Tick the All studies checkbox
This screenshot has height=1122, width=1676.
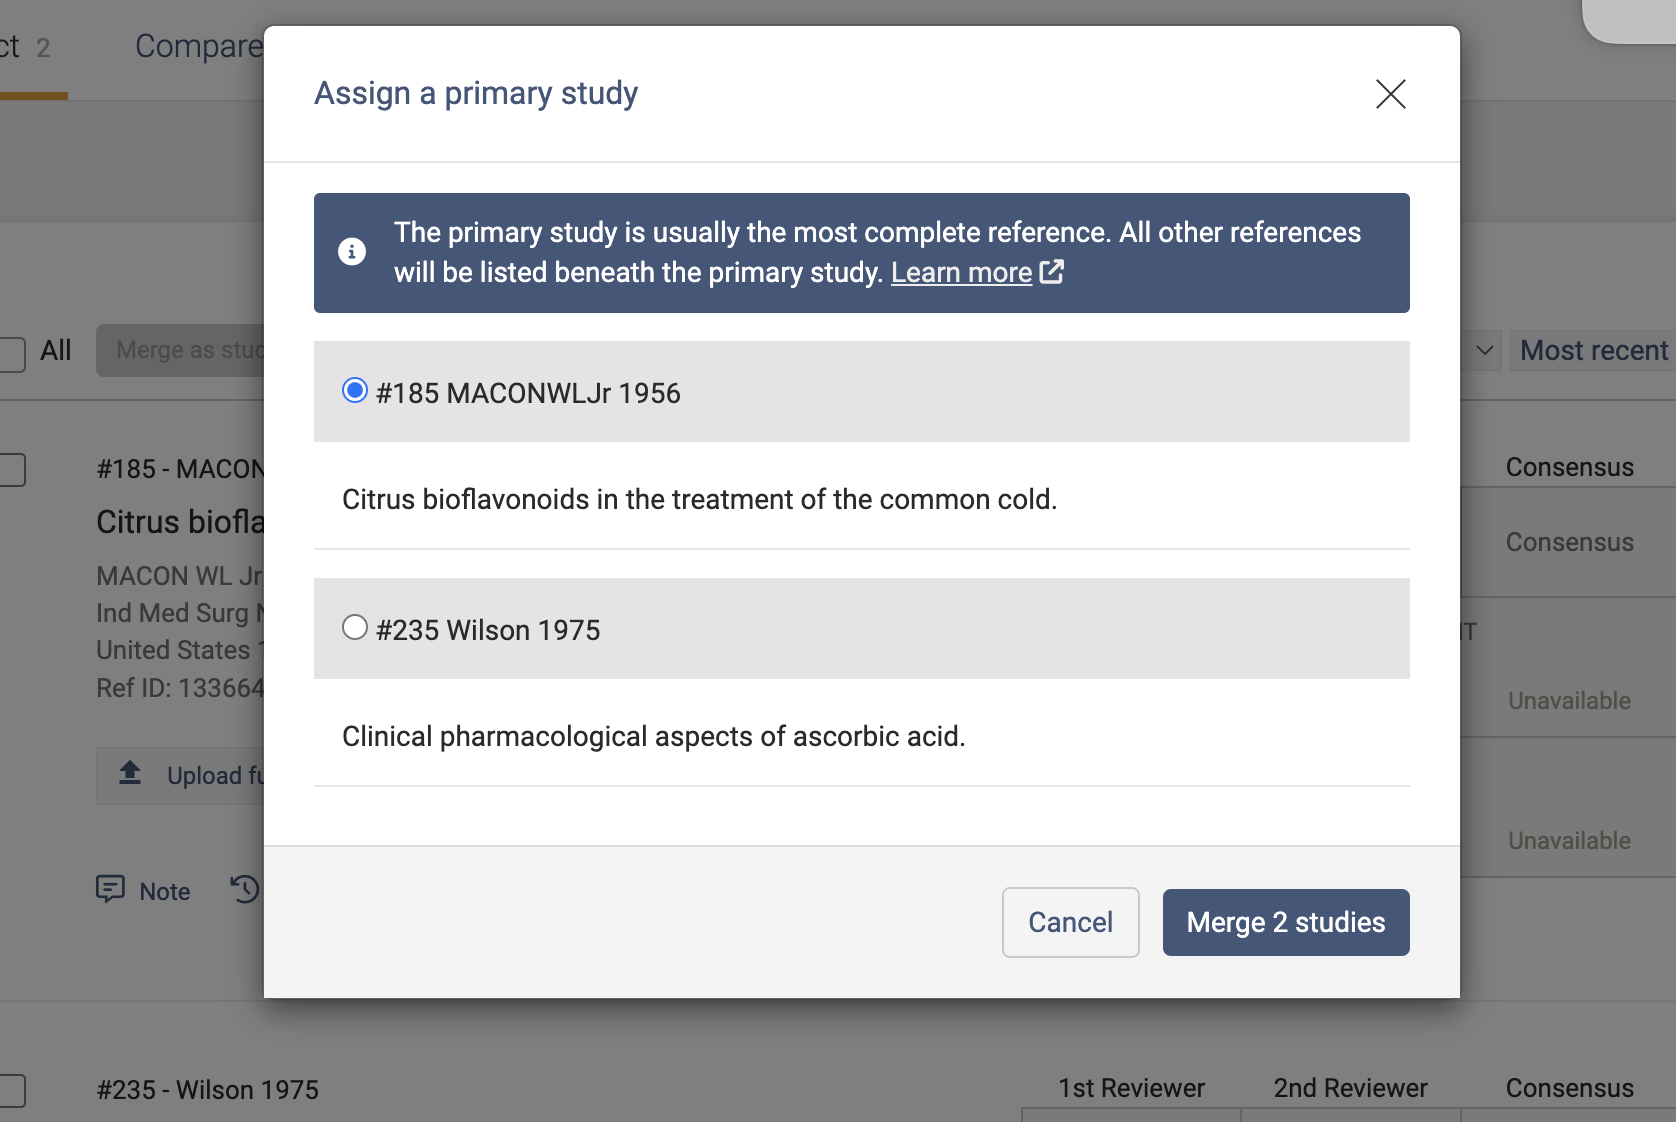pyautogui.click(x=12, y=352)
